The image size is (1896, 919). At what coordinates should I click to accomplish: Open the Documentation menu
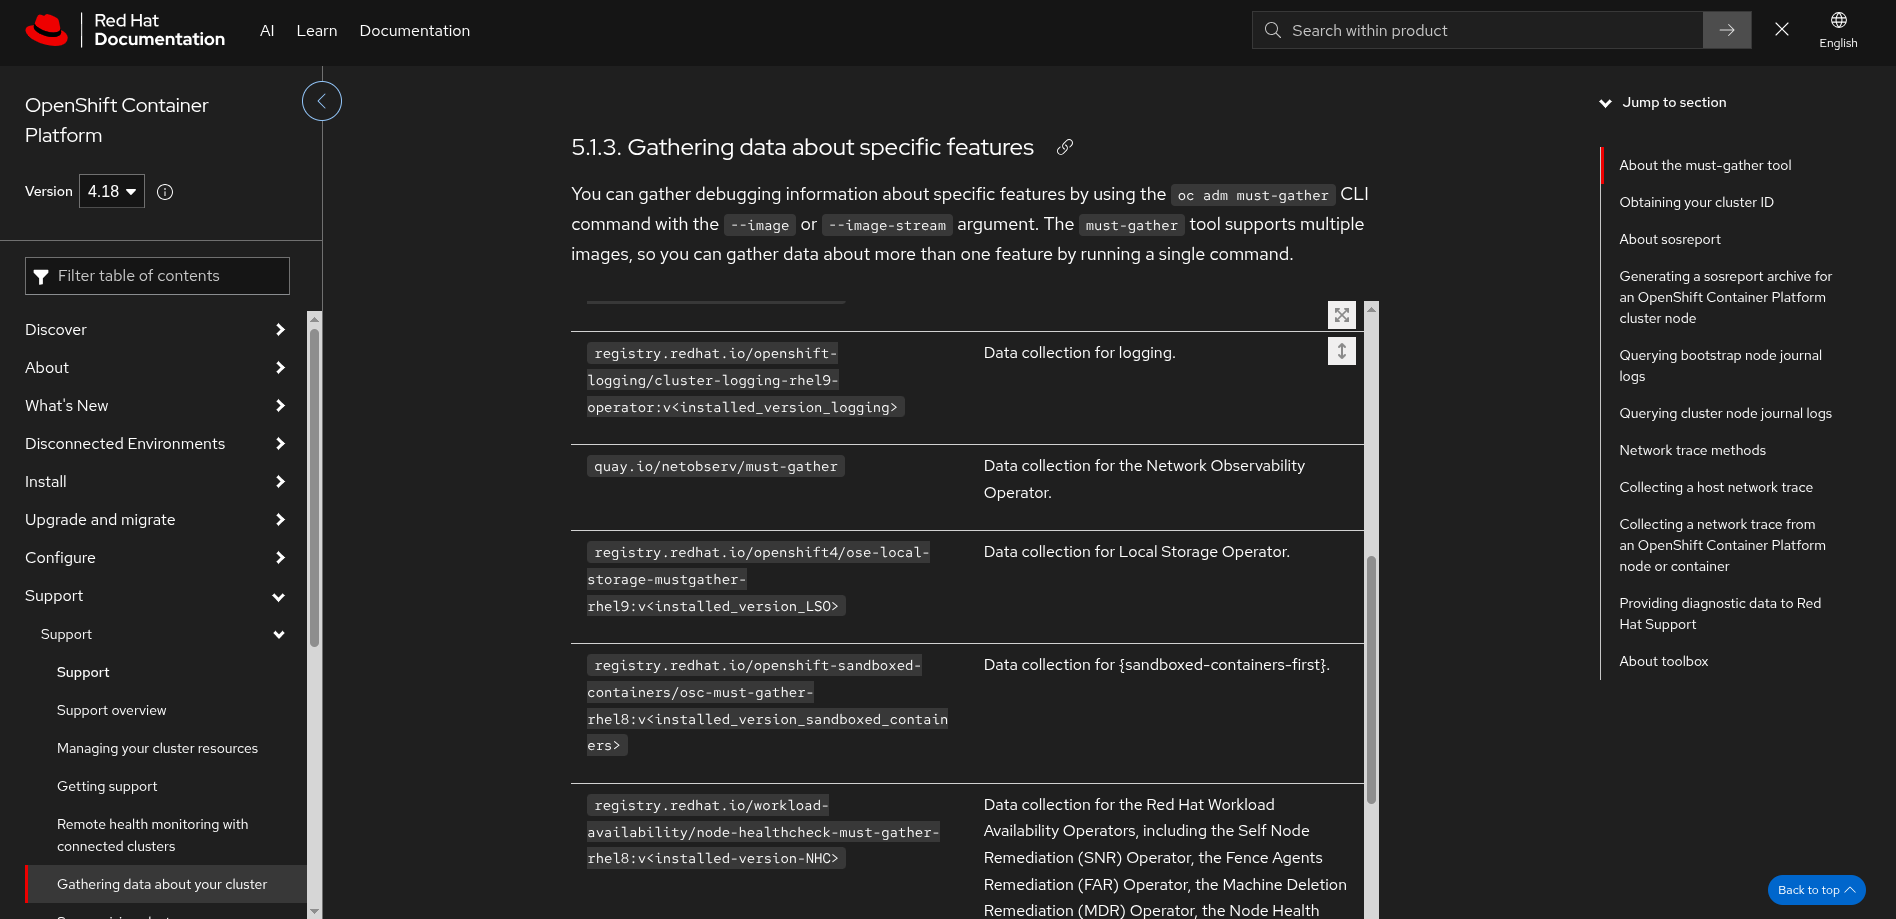click(415, 31)
